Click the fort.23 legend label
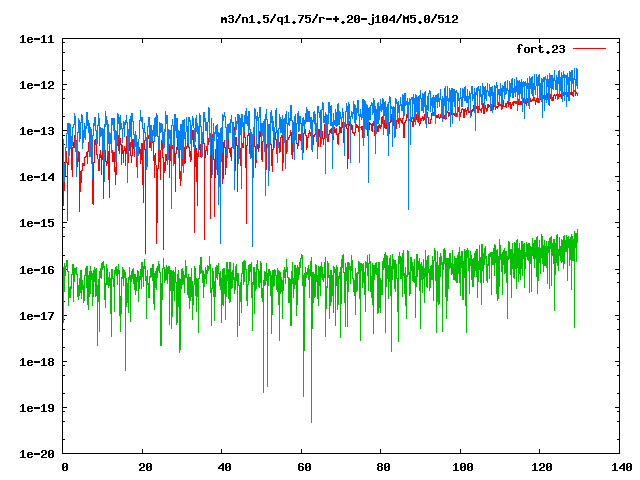 pos(541,49)
